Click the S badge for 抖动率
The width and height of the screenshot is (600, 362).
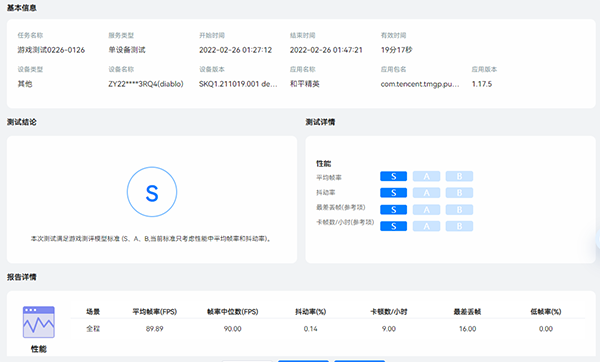point(393,192)
